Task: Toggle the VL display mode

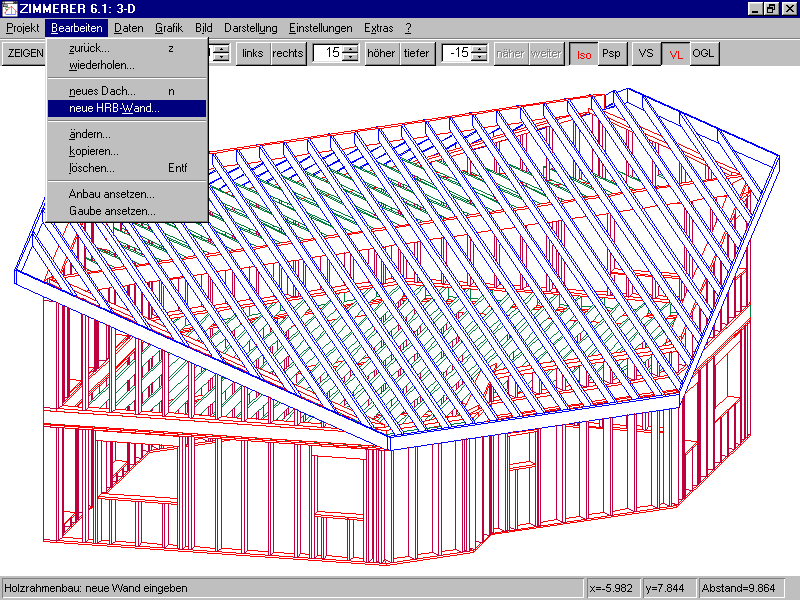Action: pyautogui.click(x=676, y=53)
